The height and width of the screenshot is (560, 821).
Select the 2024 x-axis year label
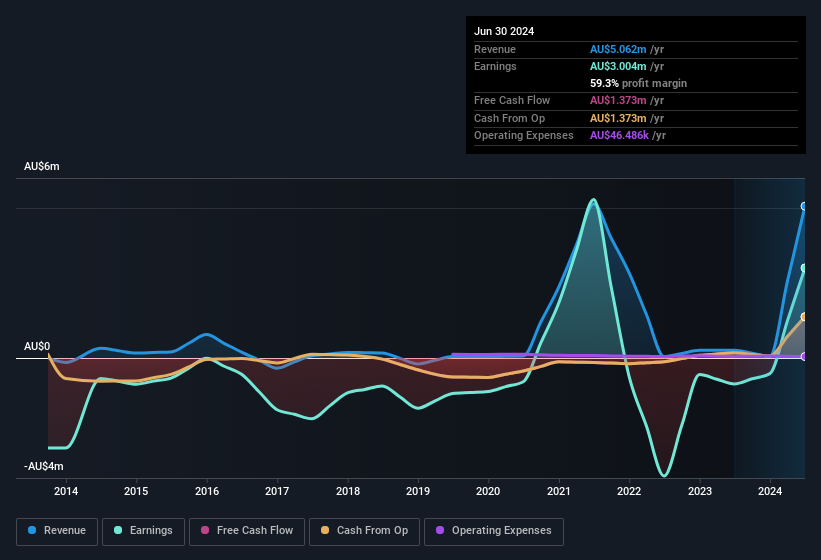770,491
